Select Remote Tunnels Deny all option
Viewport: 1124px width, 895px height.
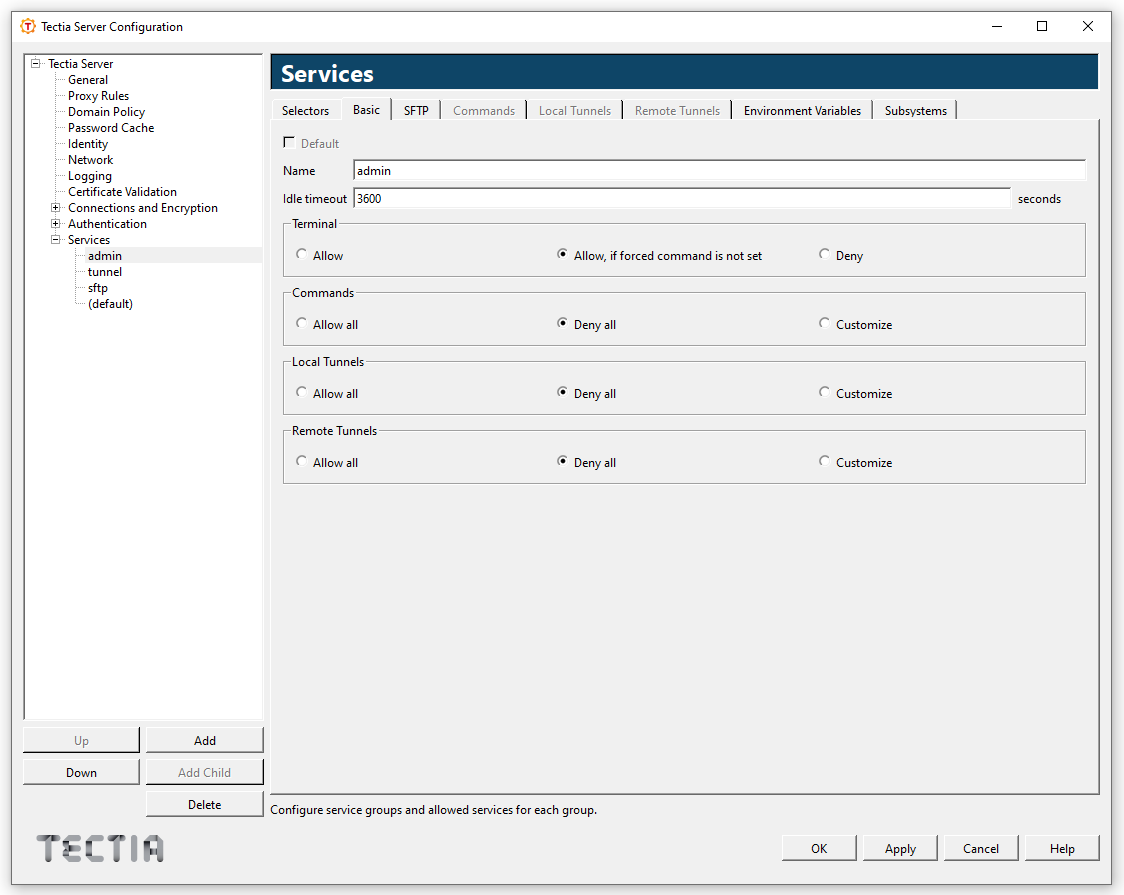point(563,461)
